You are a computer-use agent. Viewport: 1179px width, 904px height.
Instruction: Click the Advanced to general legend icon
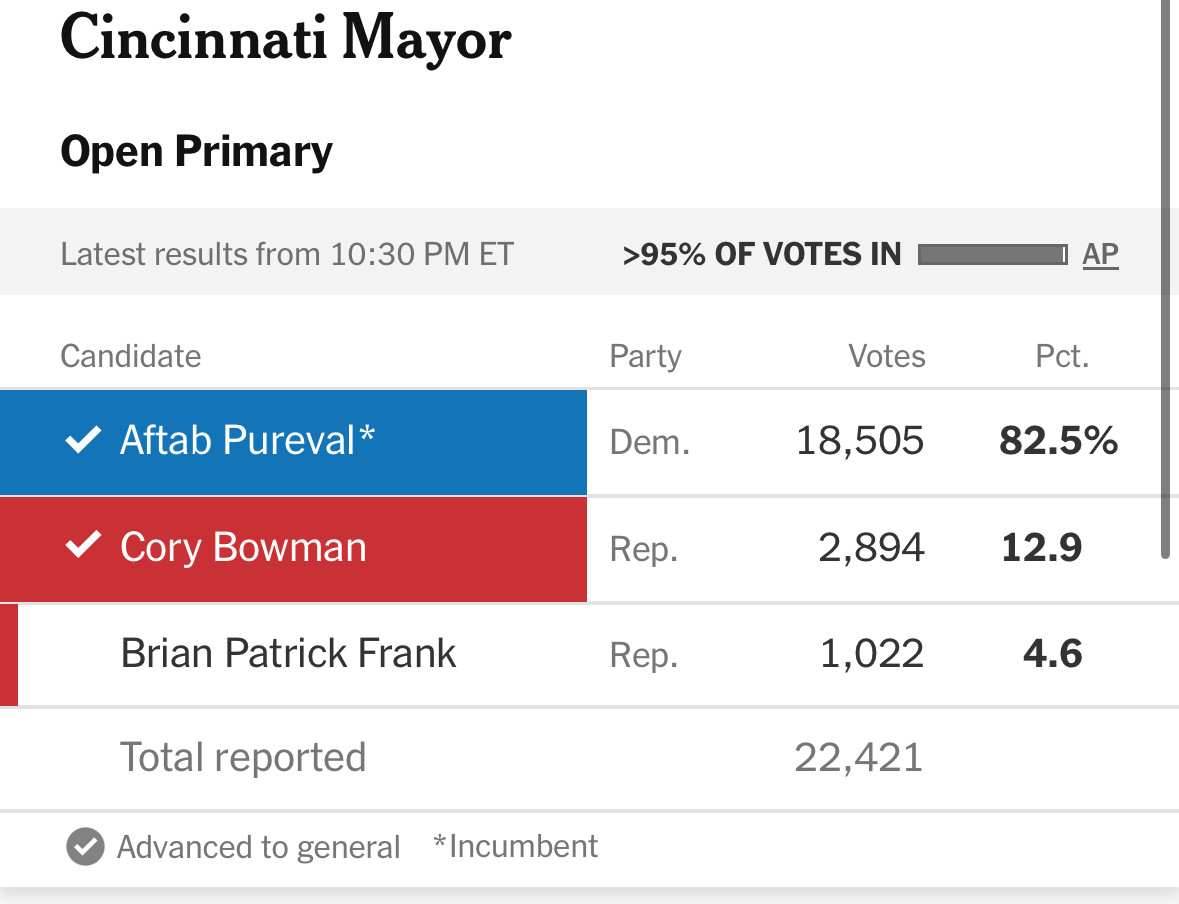[85, 847]
